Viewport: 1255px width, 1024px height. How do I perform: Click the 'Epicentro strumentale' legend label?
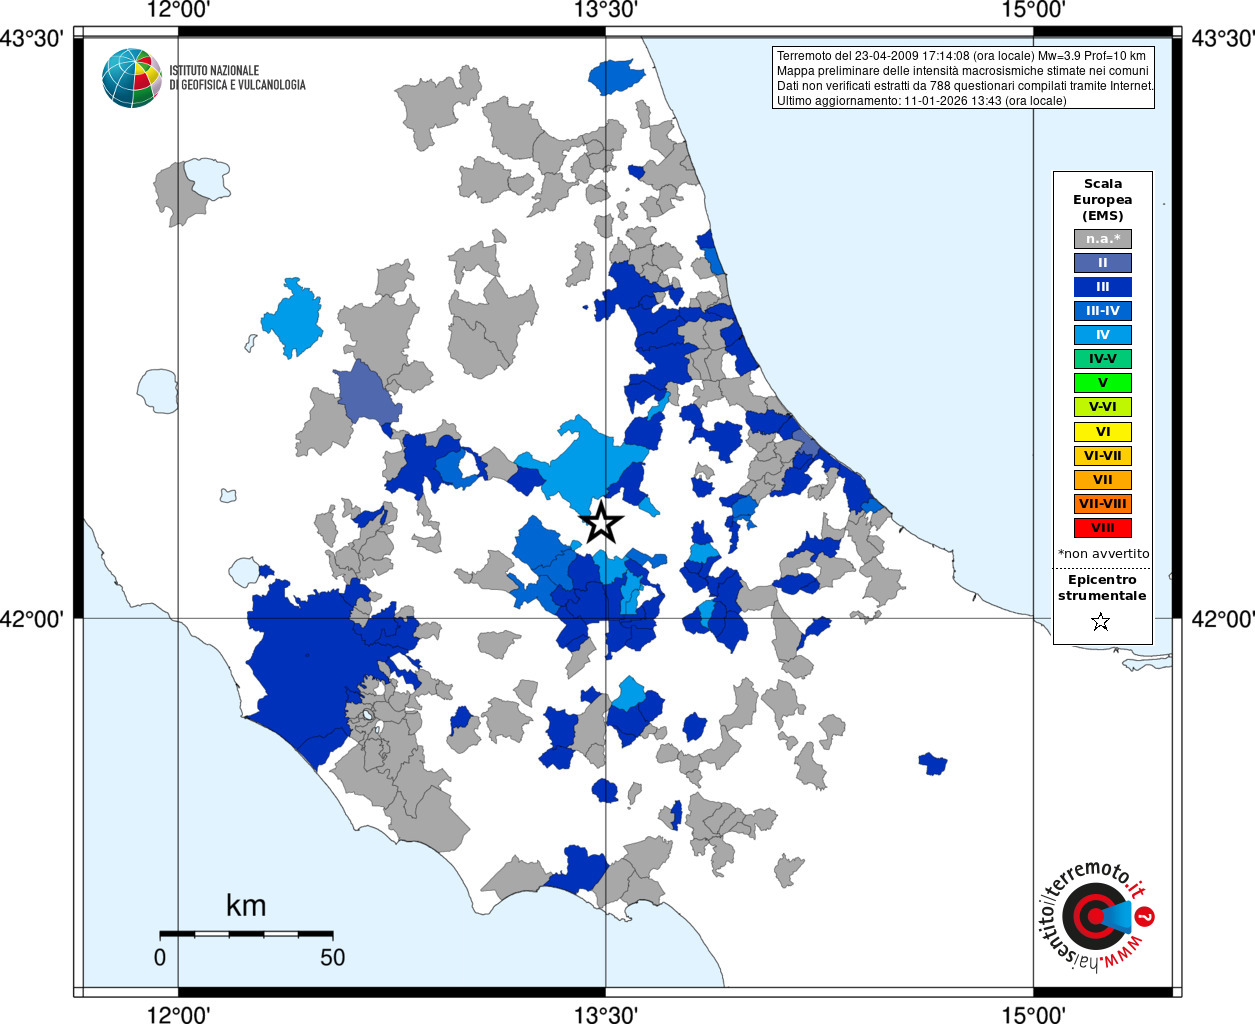(x=1102, y=588)
